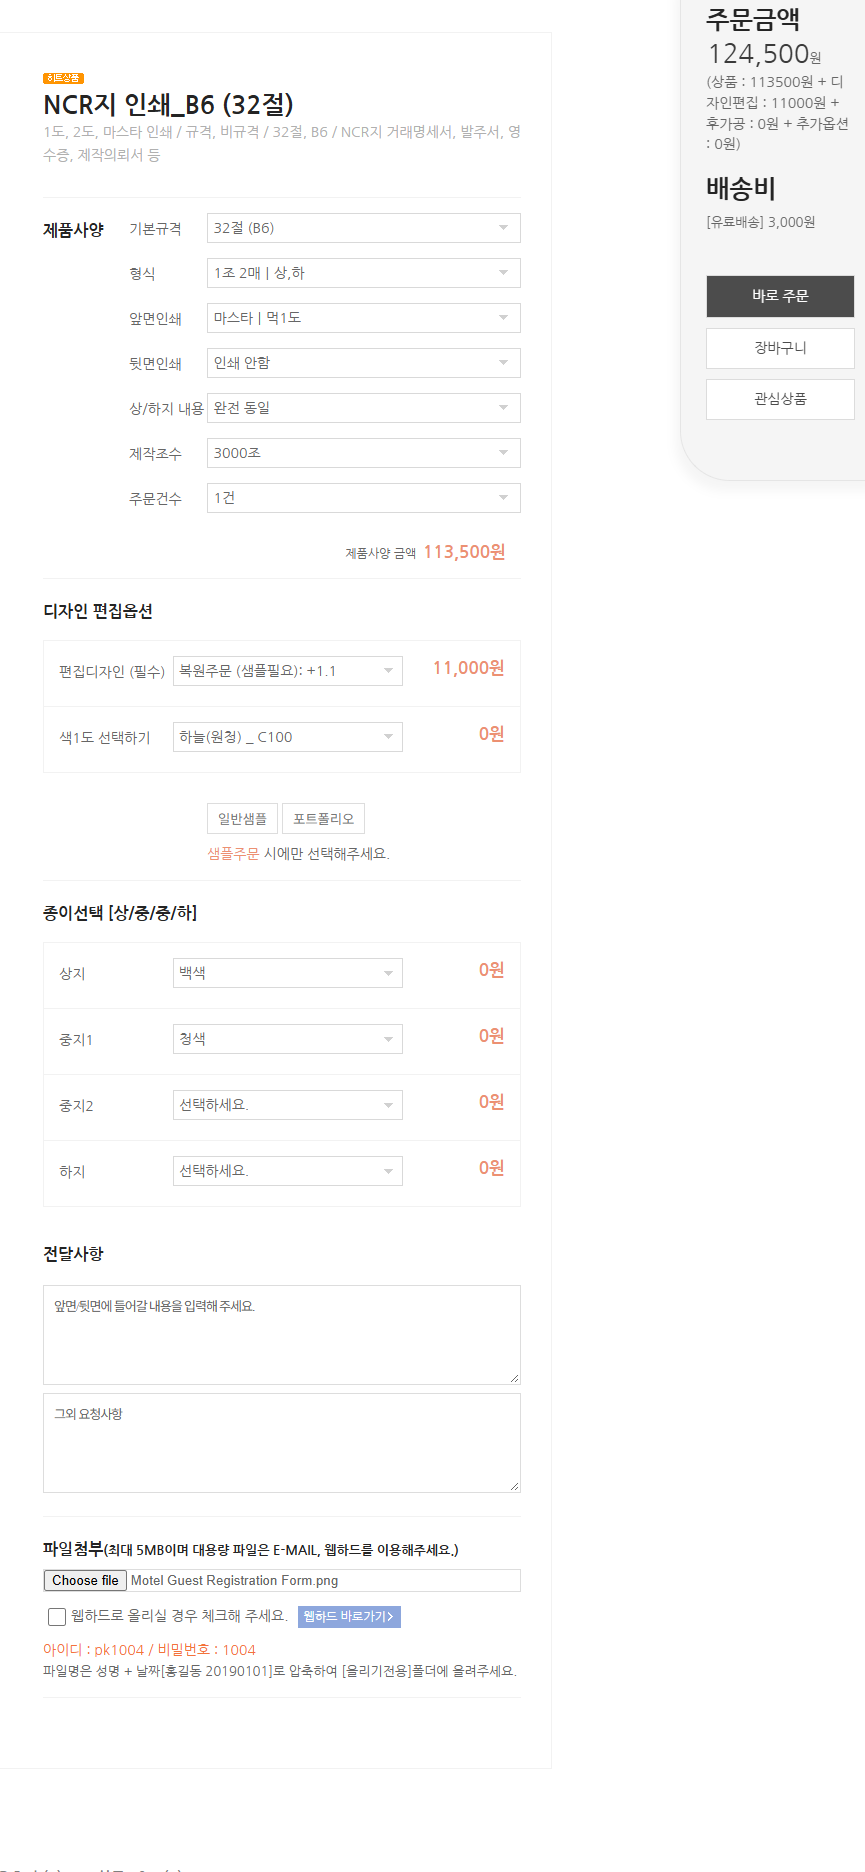
Task: Open the 웹하드 바로가기 link
Action: 349,1616
